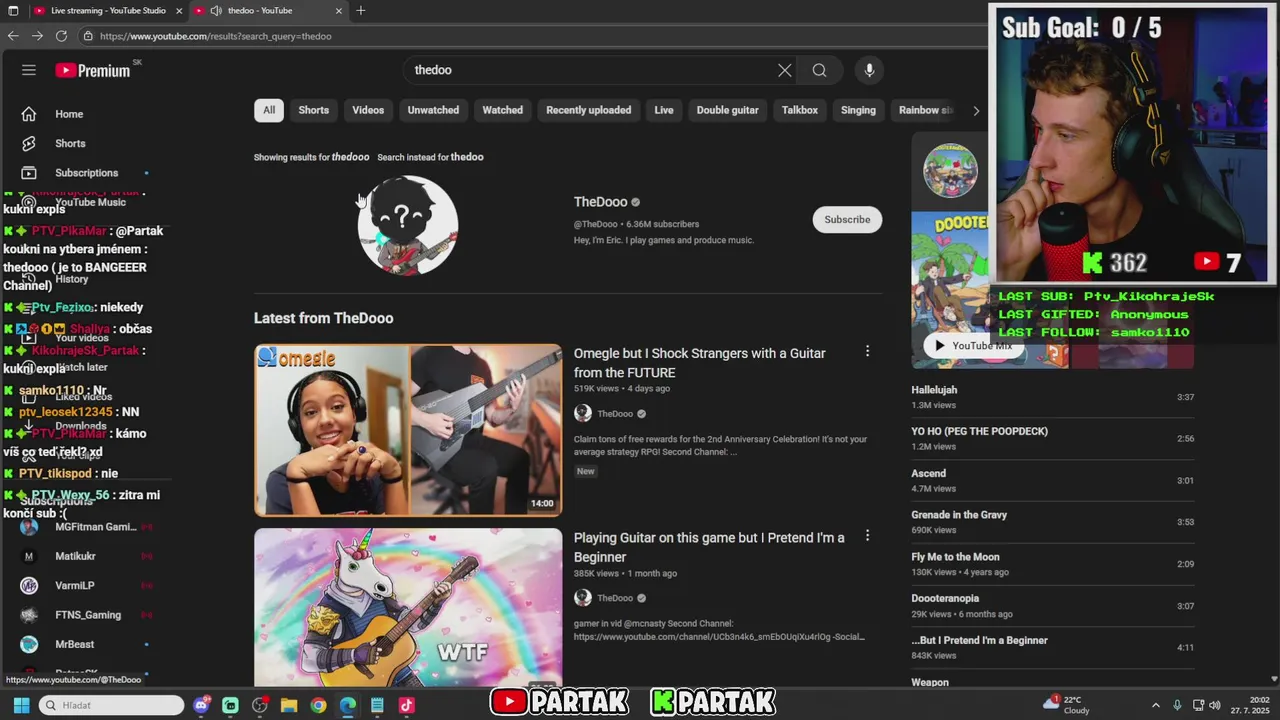Click the system tray microphone icon
This screenshot has width=1280, height=720.
pyautogui.click(x=1177, y=705)
